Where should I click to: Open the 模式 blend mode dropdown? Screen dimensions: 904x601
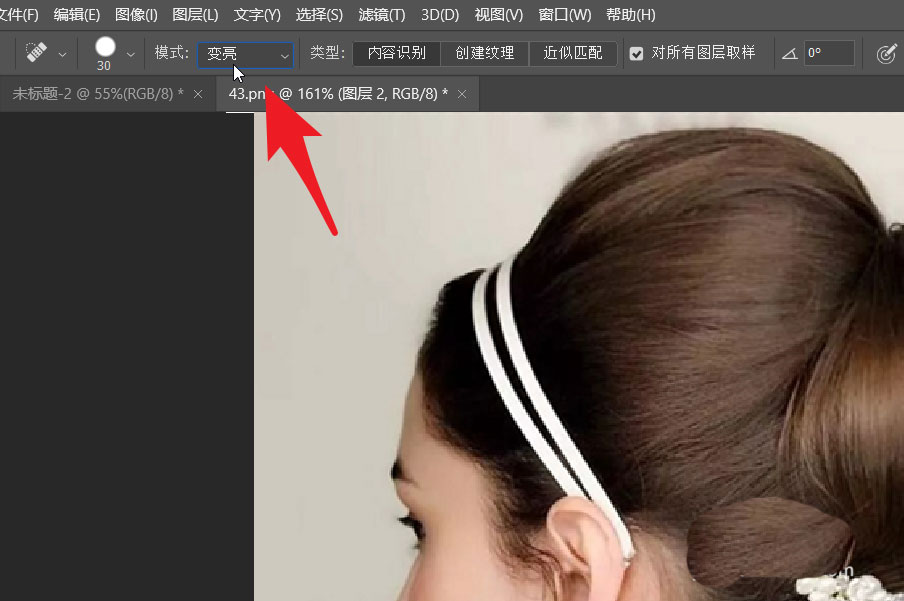245,52
